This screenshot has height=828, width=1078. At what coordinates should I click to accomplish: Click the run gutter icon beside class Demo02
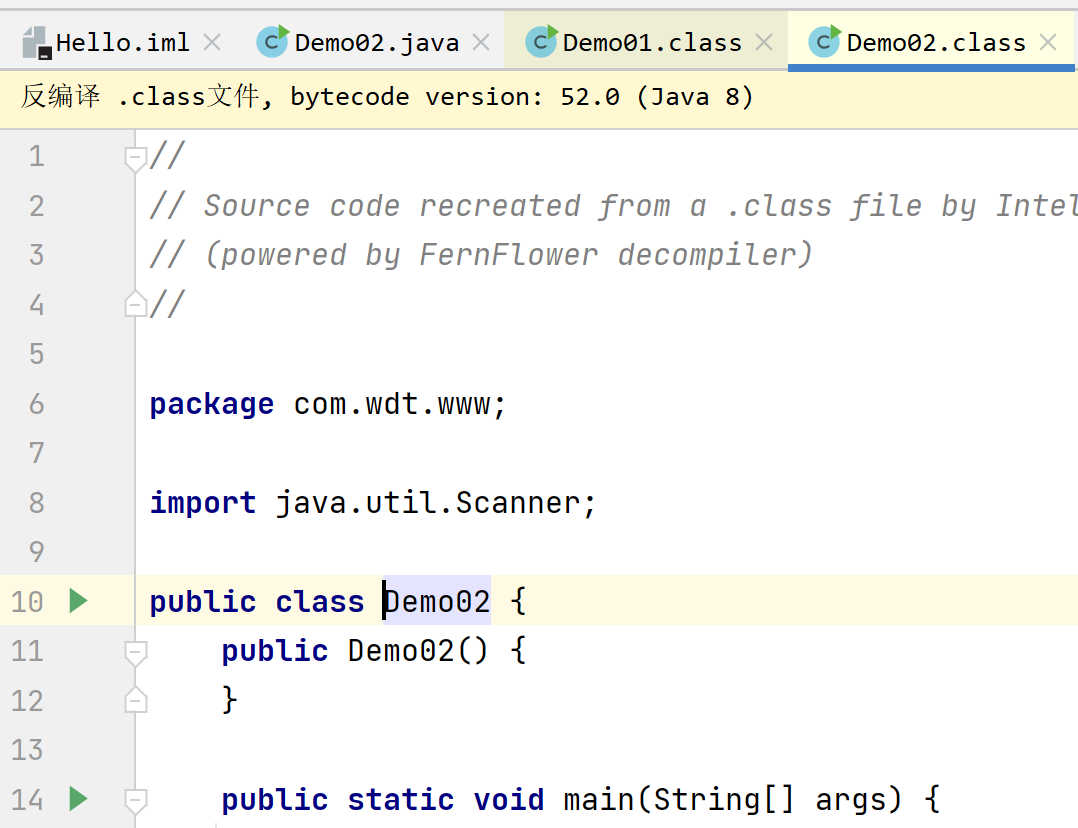pos(78,601)
